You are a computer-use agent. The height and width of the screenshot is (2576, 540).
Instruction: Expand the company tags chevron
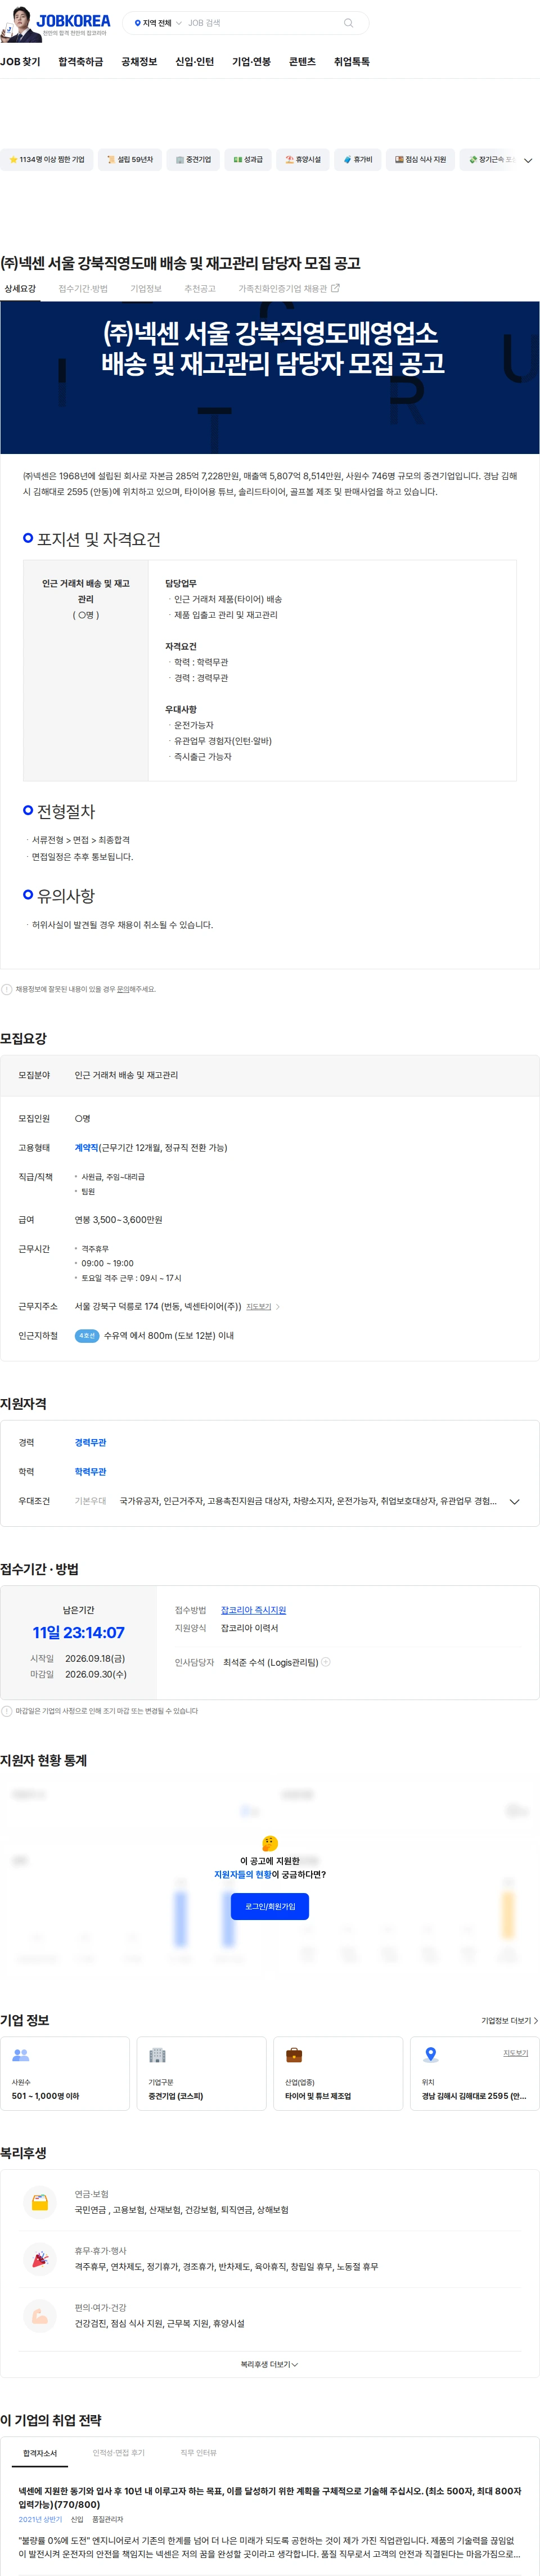[x=528, y=160]
